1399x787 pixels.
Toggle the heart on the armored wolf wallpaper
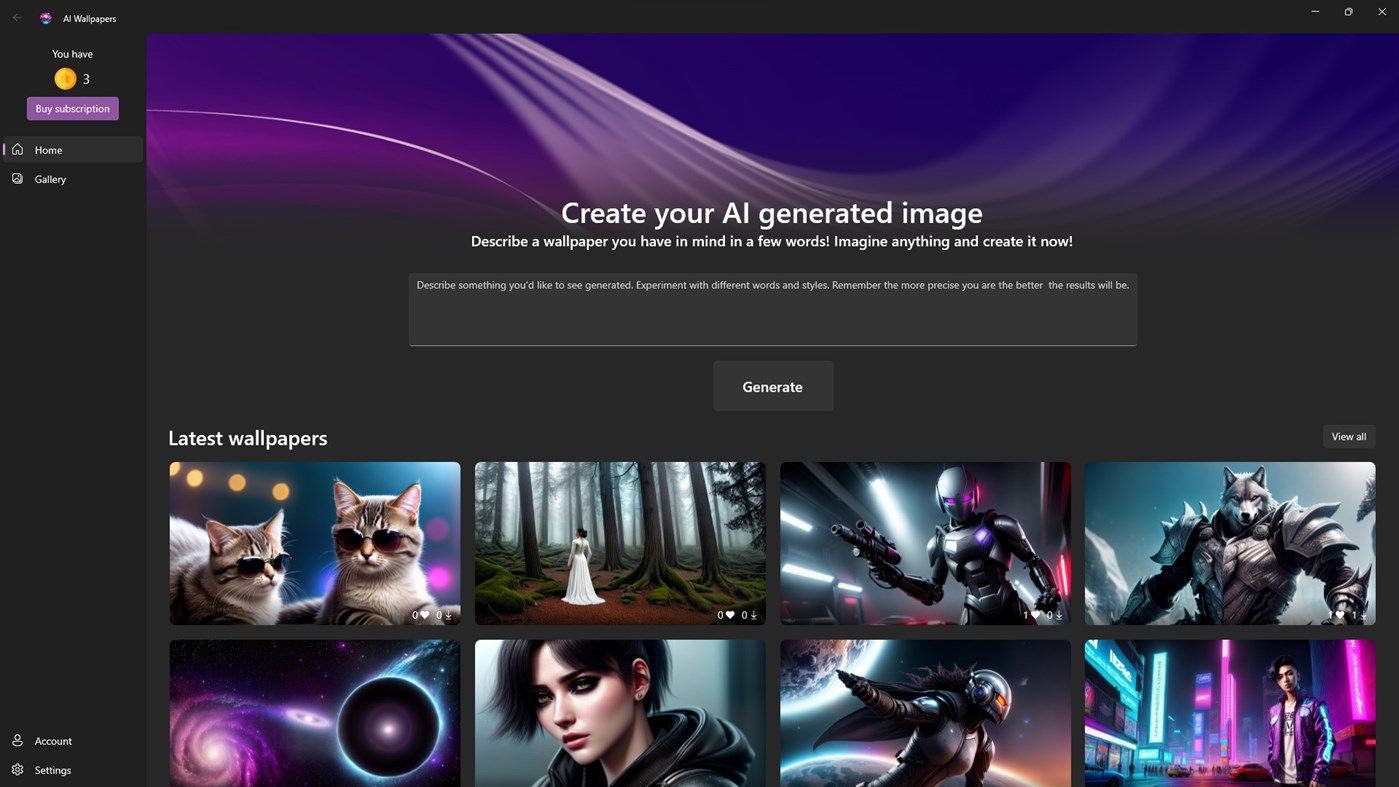click(1340, 615)
